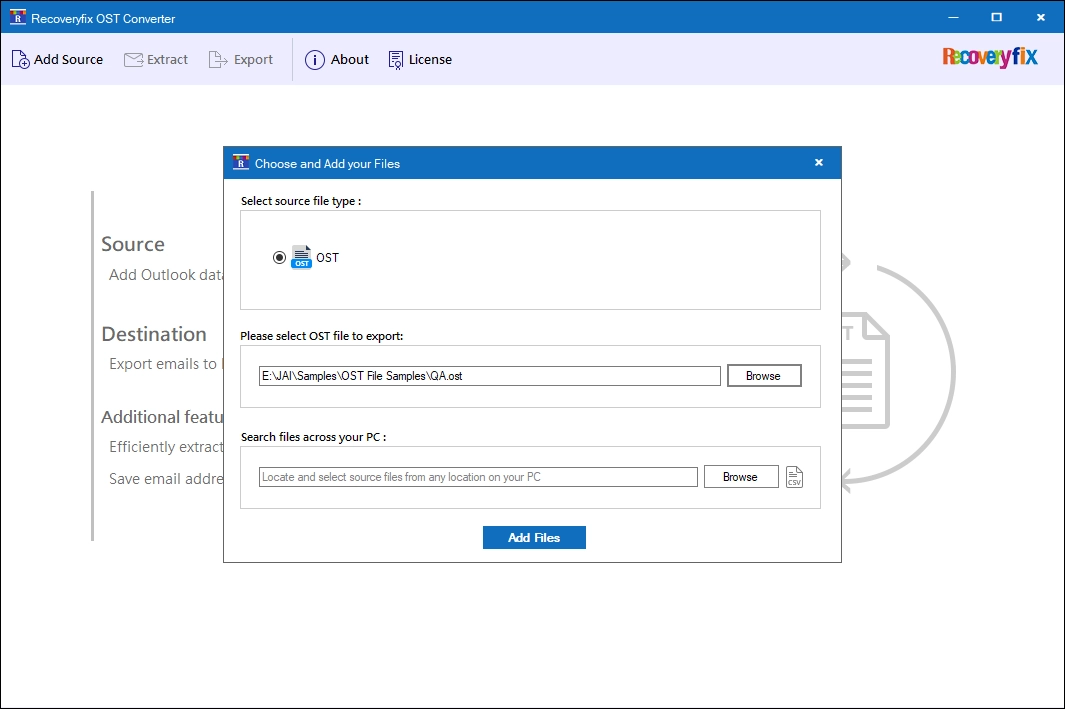Browse to search files across PC
This screenshot has height=709, width=1065.
click(741, 477)
